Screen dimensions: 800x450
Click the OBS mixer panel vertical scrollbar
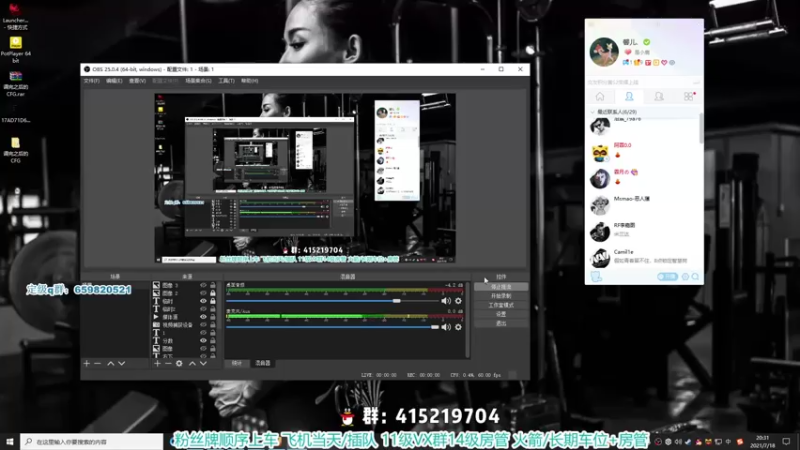click(x=467, y=320)
